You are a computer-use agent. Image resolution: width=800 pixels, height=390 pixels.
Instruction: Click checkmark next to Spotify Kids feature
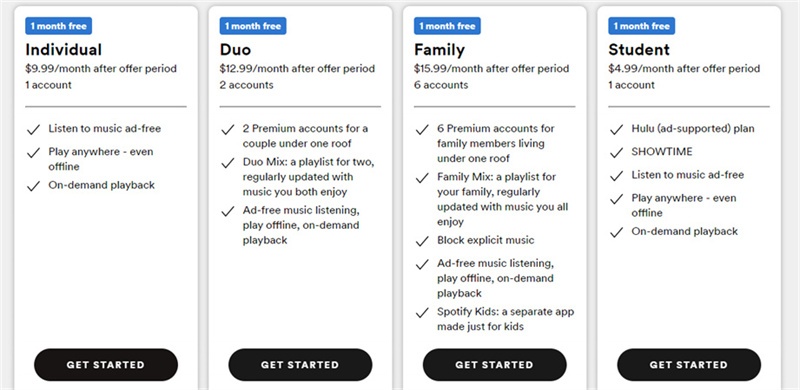pos(422,312)
